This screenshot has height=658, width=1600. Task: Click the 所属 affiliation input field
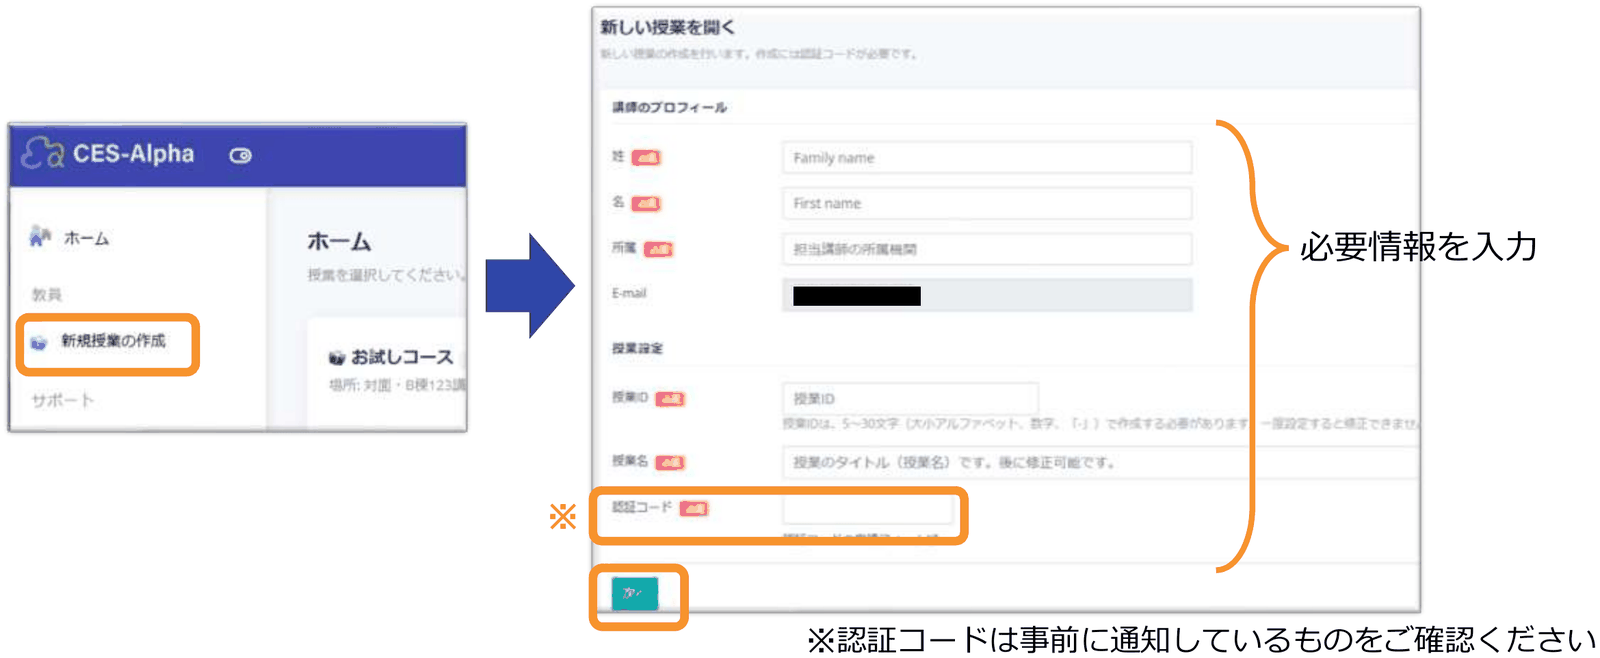tap(987, 249)
